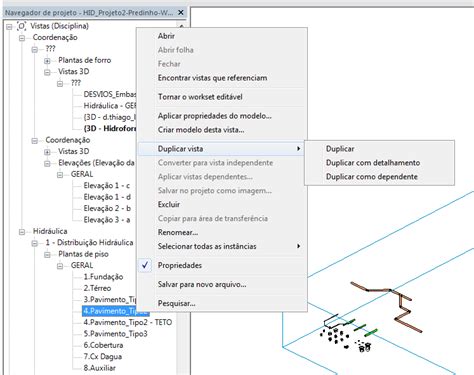The height and width of the screenshot is (375, 474).
Task: Collapse the ??? node under top Coordenação
Action: (x=34, y=49)
